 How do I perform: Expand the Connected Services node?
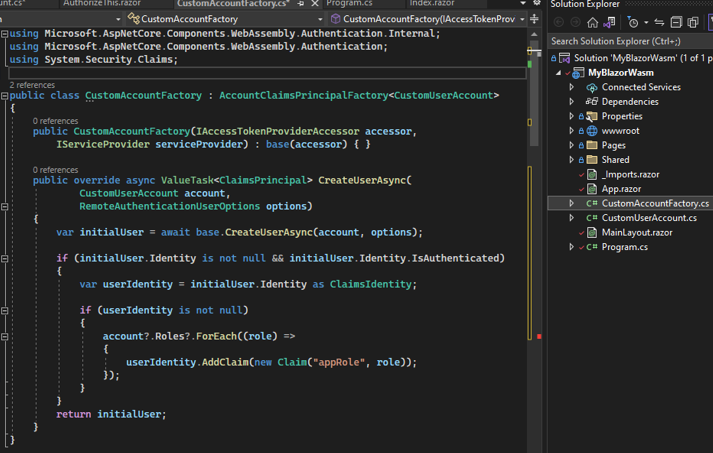point(572,87)
